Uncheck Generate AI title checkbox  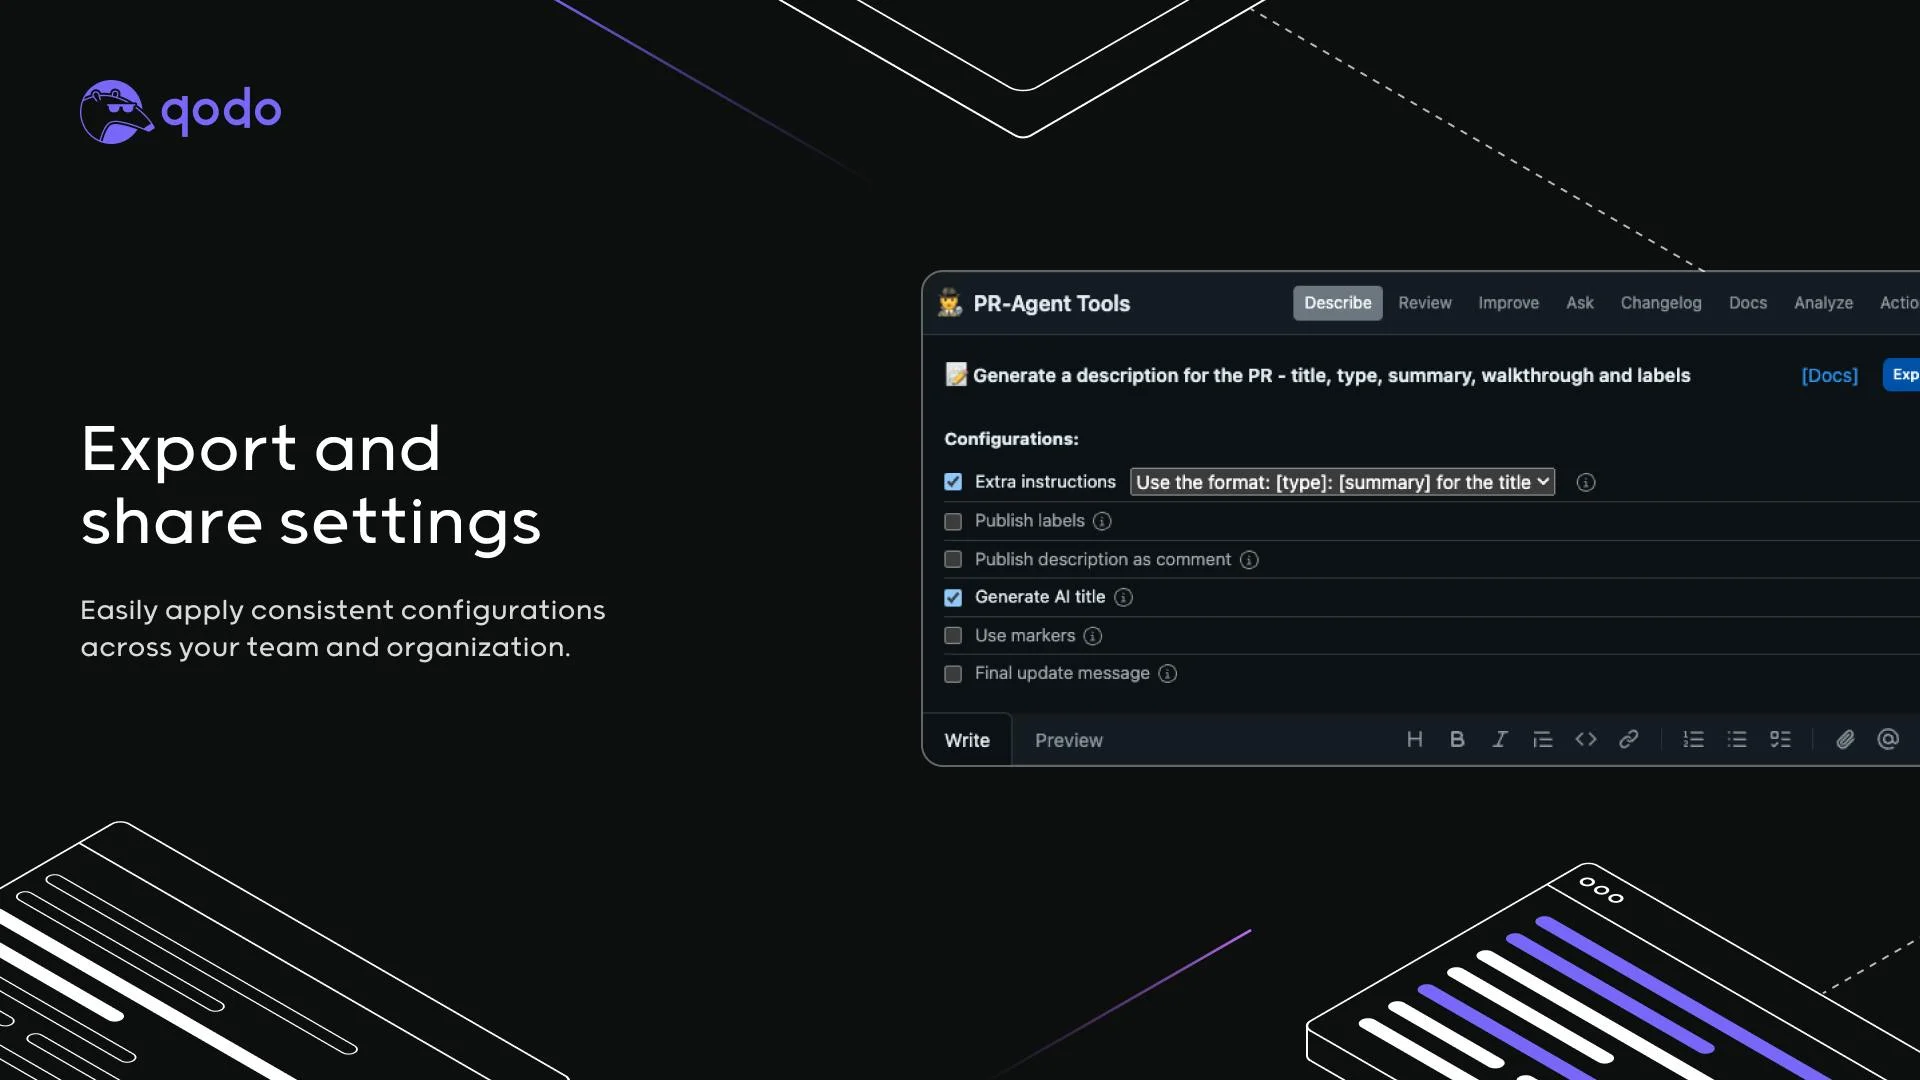coord(953,597)
